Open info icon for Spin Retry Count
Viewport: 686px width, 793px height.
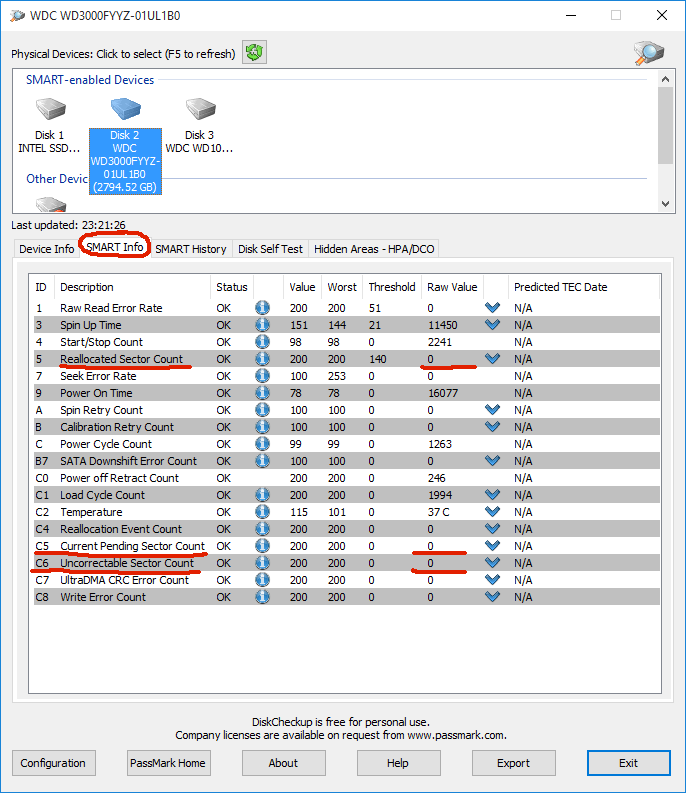[262, 410]
